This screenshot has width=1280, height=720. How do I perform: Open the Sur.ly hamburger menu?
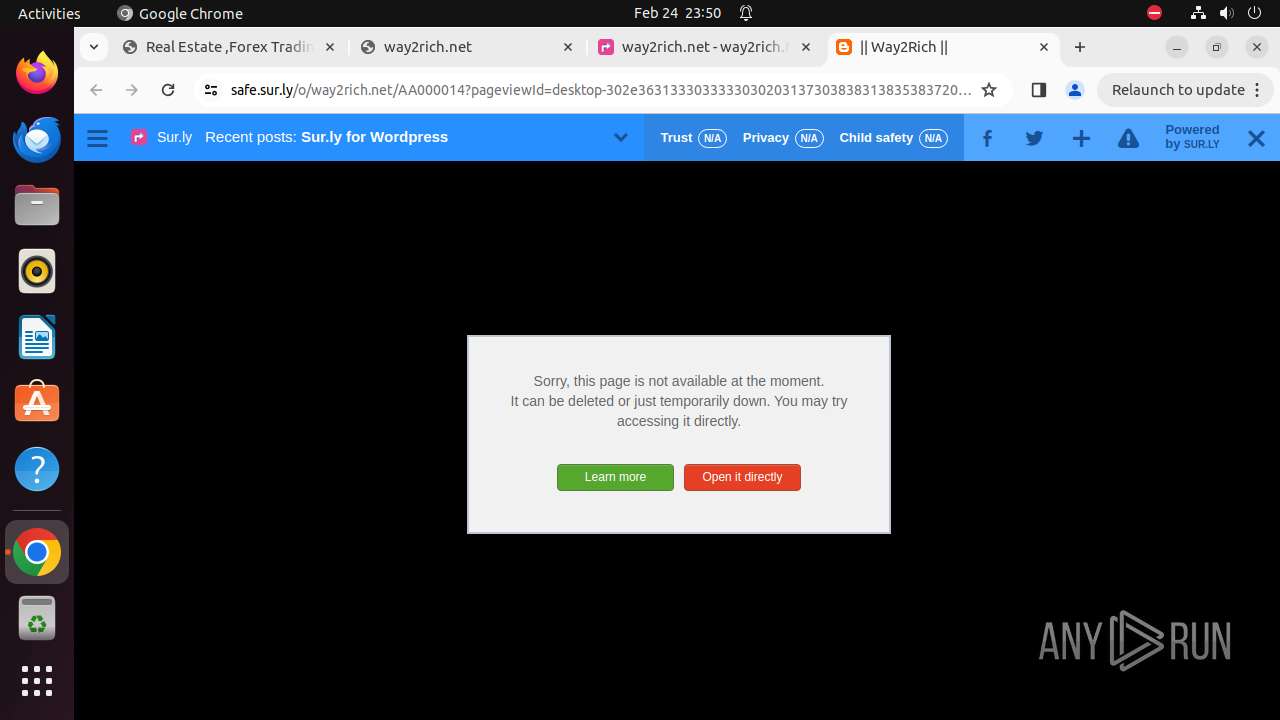tap(97, 138)
